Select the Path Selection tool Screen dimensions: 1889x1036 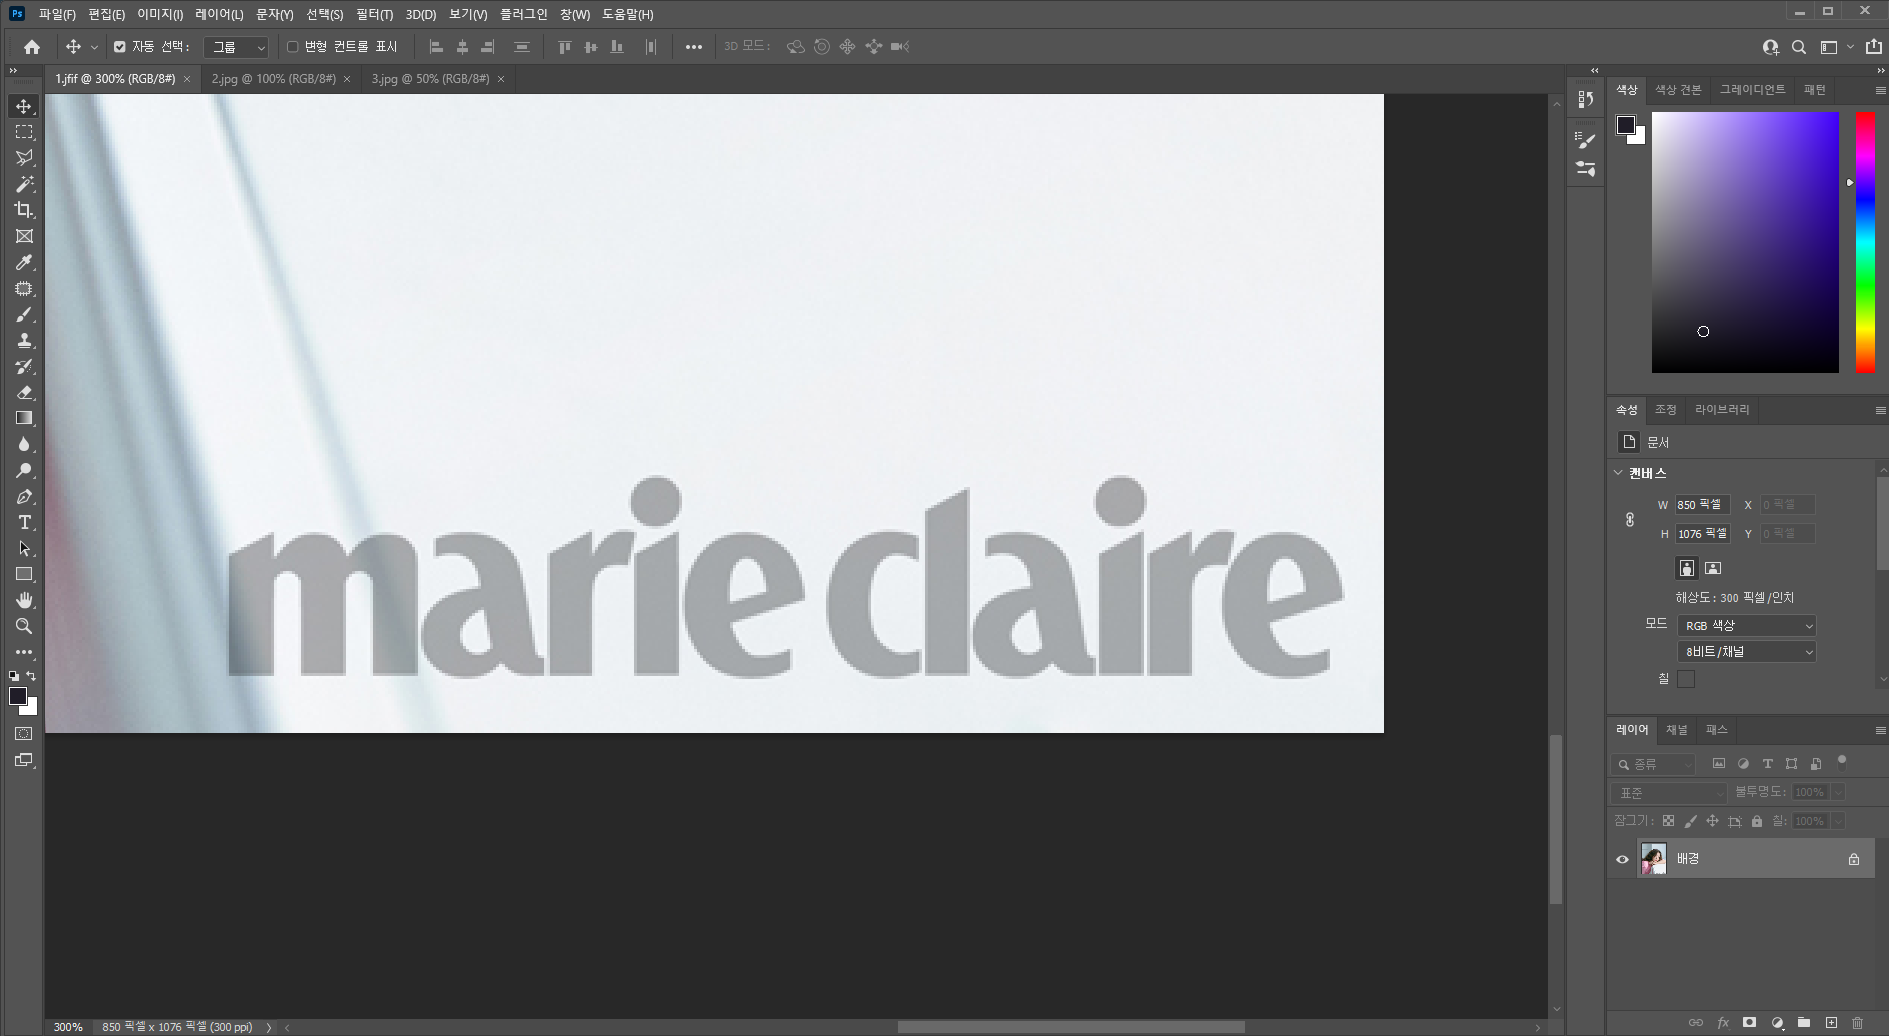[24, 548]
